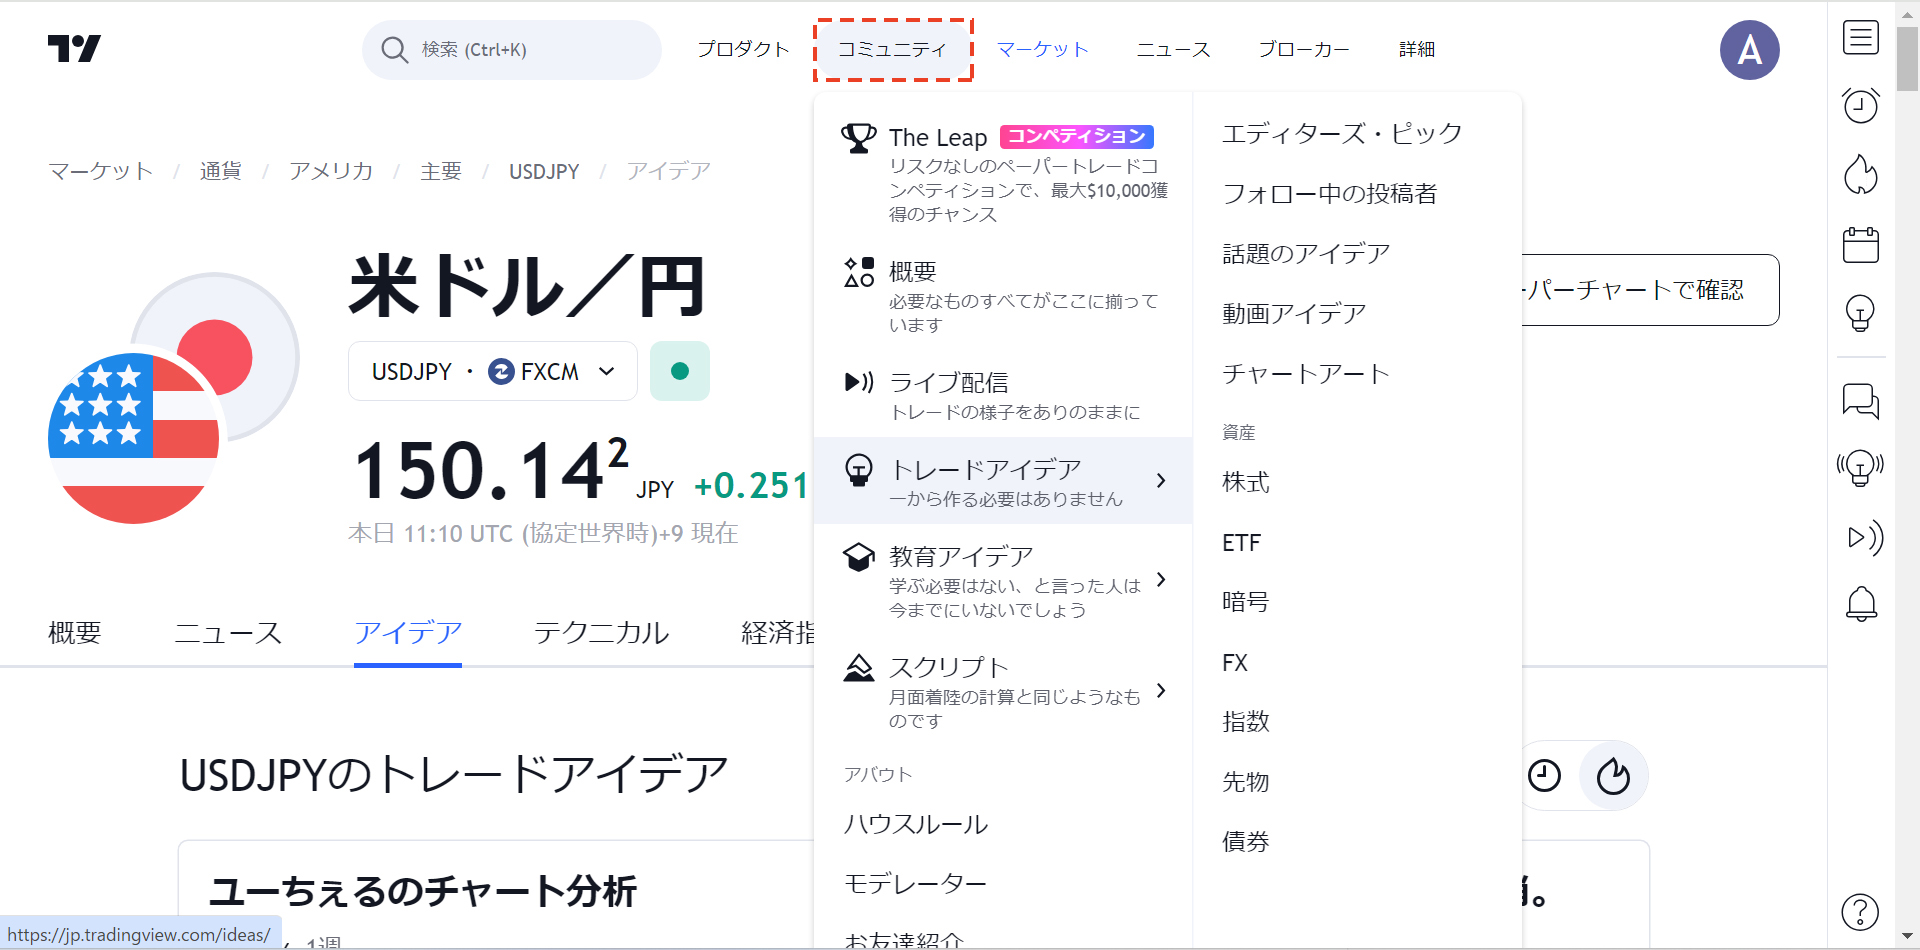Screen dimensions: 1920x950
Task: Open the ブローカー menu
Action: [x=1304, y=50]
